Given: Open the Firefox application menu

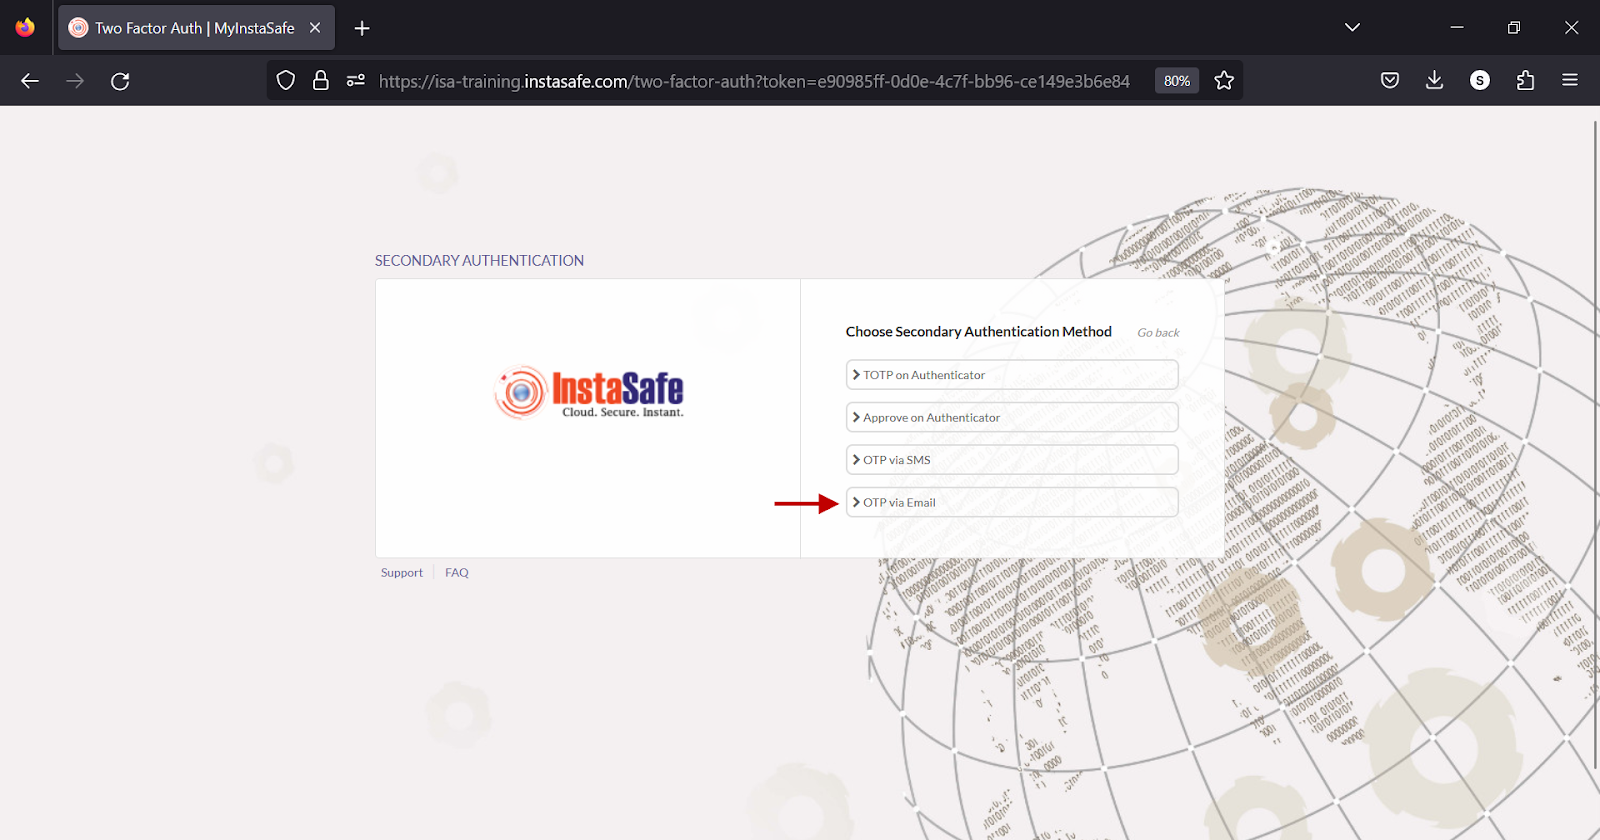Looking at the screenshot, I should (x=1570, y=80).
